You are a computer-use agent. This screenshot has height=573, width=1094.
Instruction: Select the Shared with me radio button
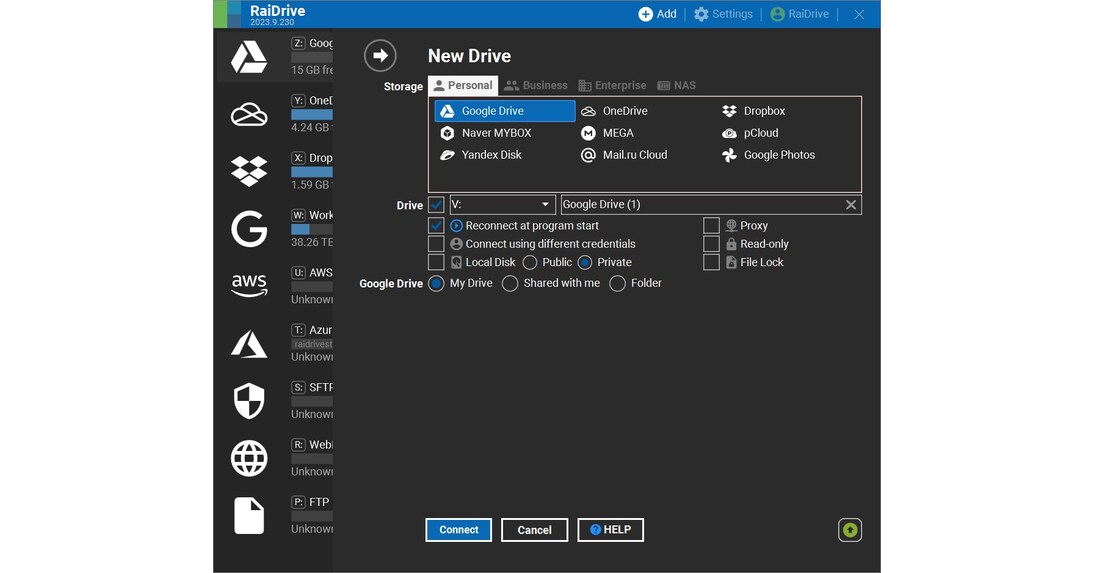tap(510, 284)
